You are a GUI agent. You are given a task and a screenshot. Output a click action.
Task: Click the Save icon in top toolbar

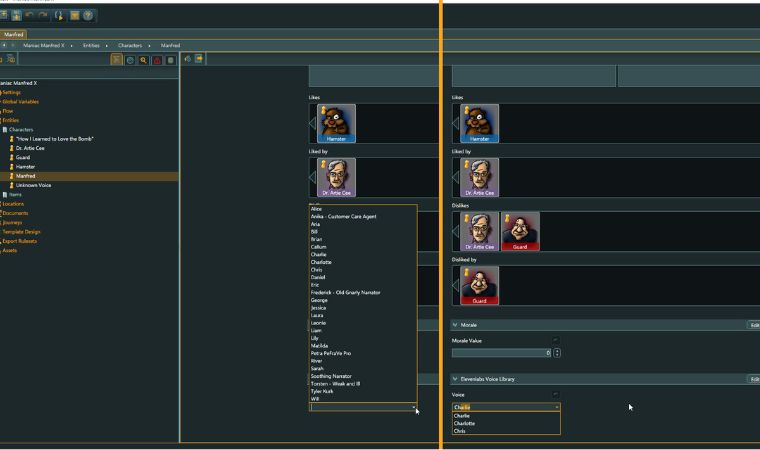[x=16, y=16]
